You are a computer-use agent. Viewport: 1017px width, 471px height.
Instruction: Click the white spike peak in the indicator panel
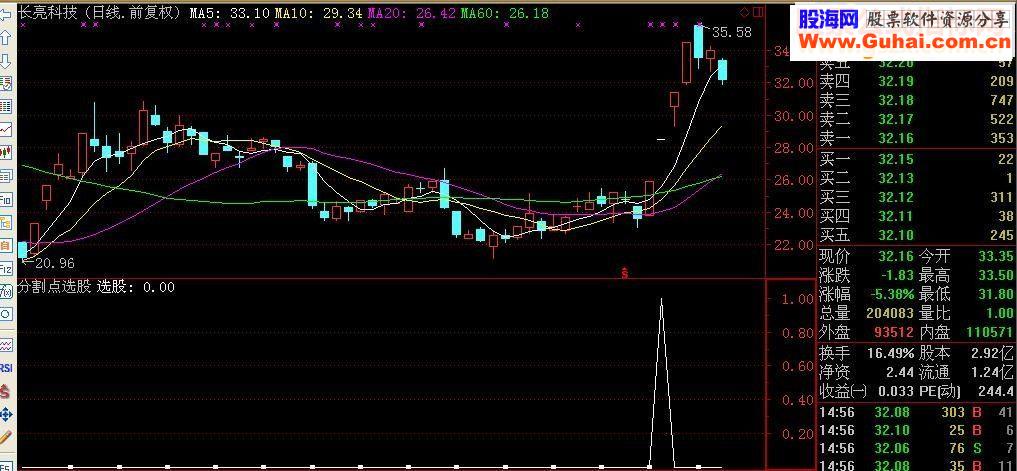click(x=662, y=301)
